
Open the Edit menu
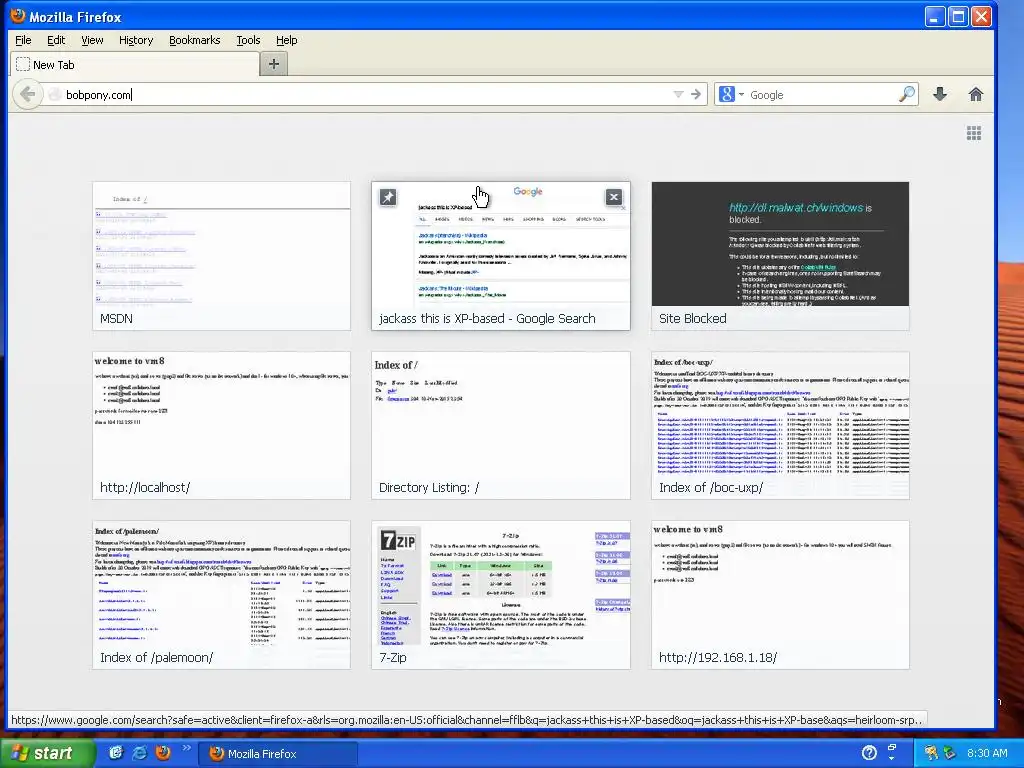(56, 40)
